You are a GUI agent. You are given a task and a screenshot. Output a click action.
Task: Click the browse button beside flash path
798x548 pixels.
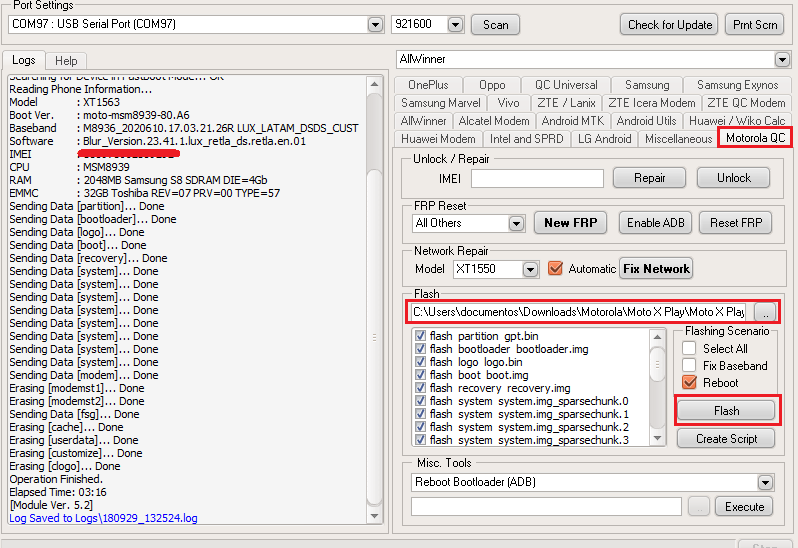tap(765, 312)
